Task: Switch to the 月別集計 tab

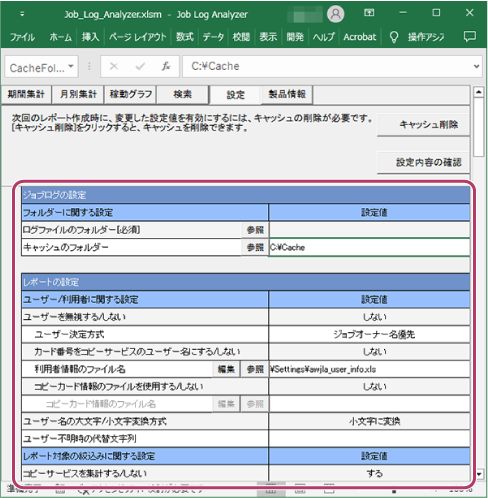Action: point(78,94)
